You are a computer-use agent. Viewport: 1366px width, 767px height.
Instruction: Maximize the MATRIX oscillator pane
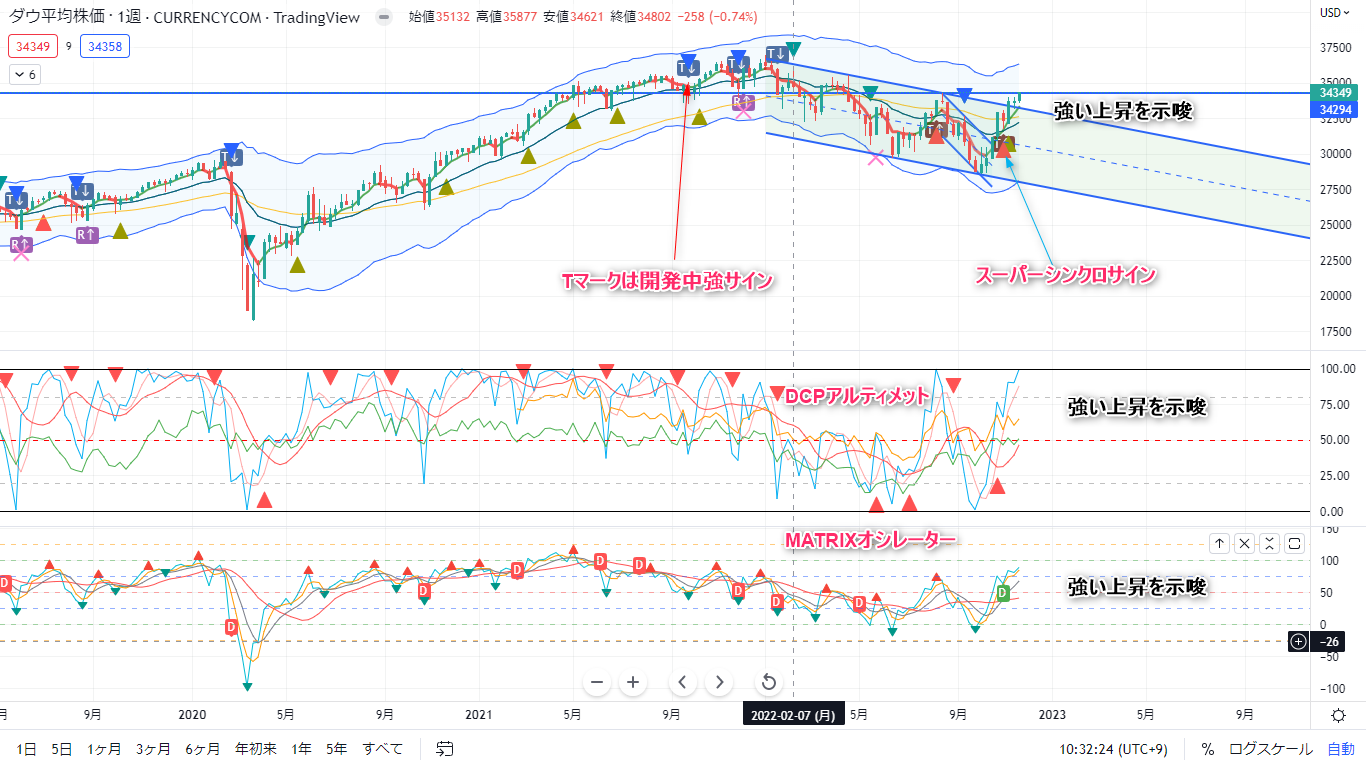[x=1294, y=543]
